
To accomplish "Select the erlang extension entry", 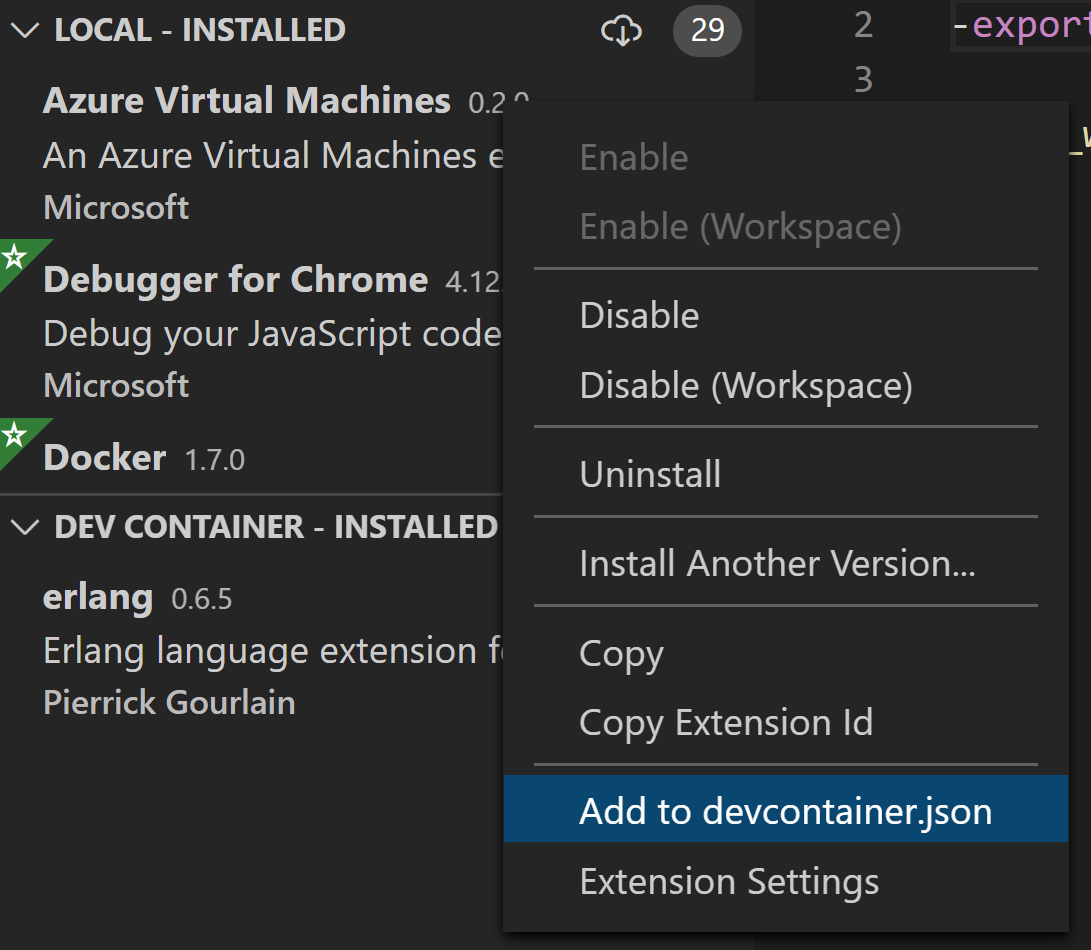I will point(98,598).
